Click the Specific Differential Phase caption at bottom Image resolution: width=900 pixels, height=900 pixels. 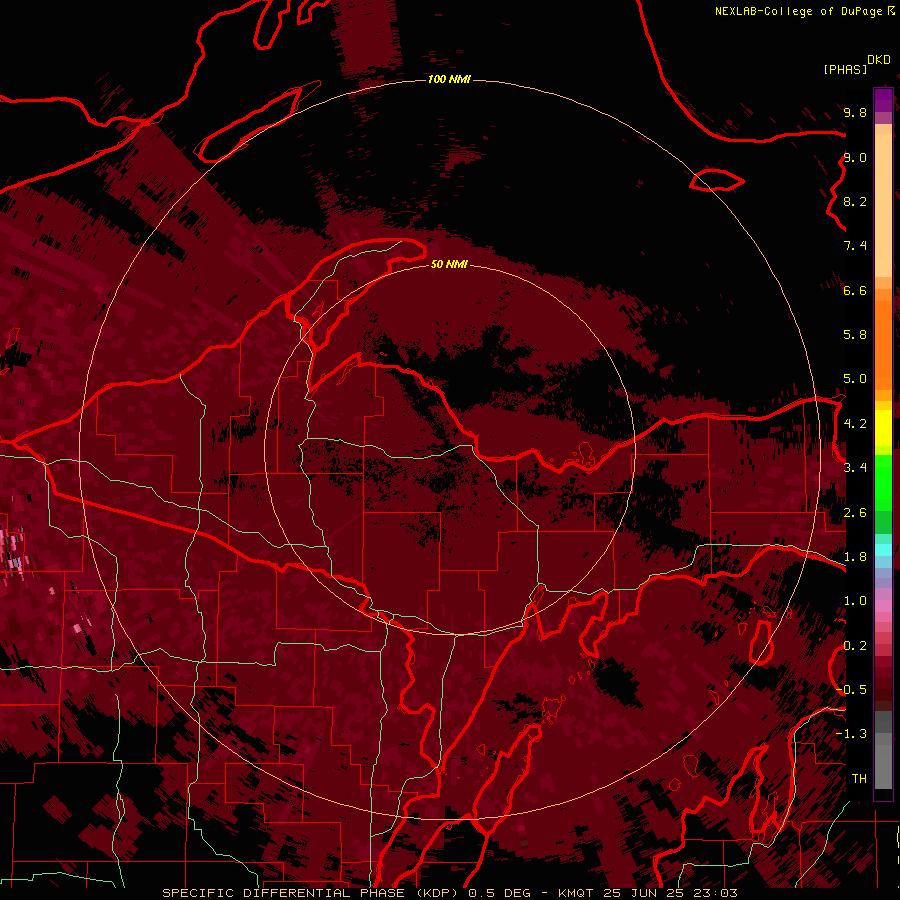449,893
